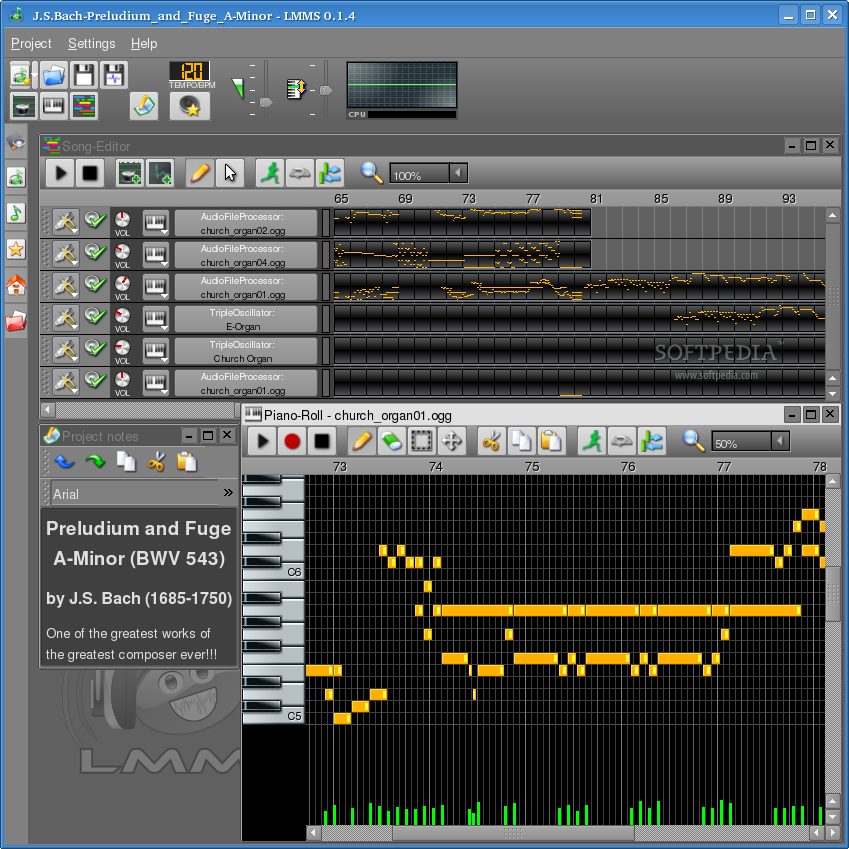The width and height of the screenshot is (849, 849).
Task: Open AudioFileProcessor church_organ02.ogg instrument button
Action: [246, 223]
